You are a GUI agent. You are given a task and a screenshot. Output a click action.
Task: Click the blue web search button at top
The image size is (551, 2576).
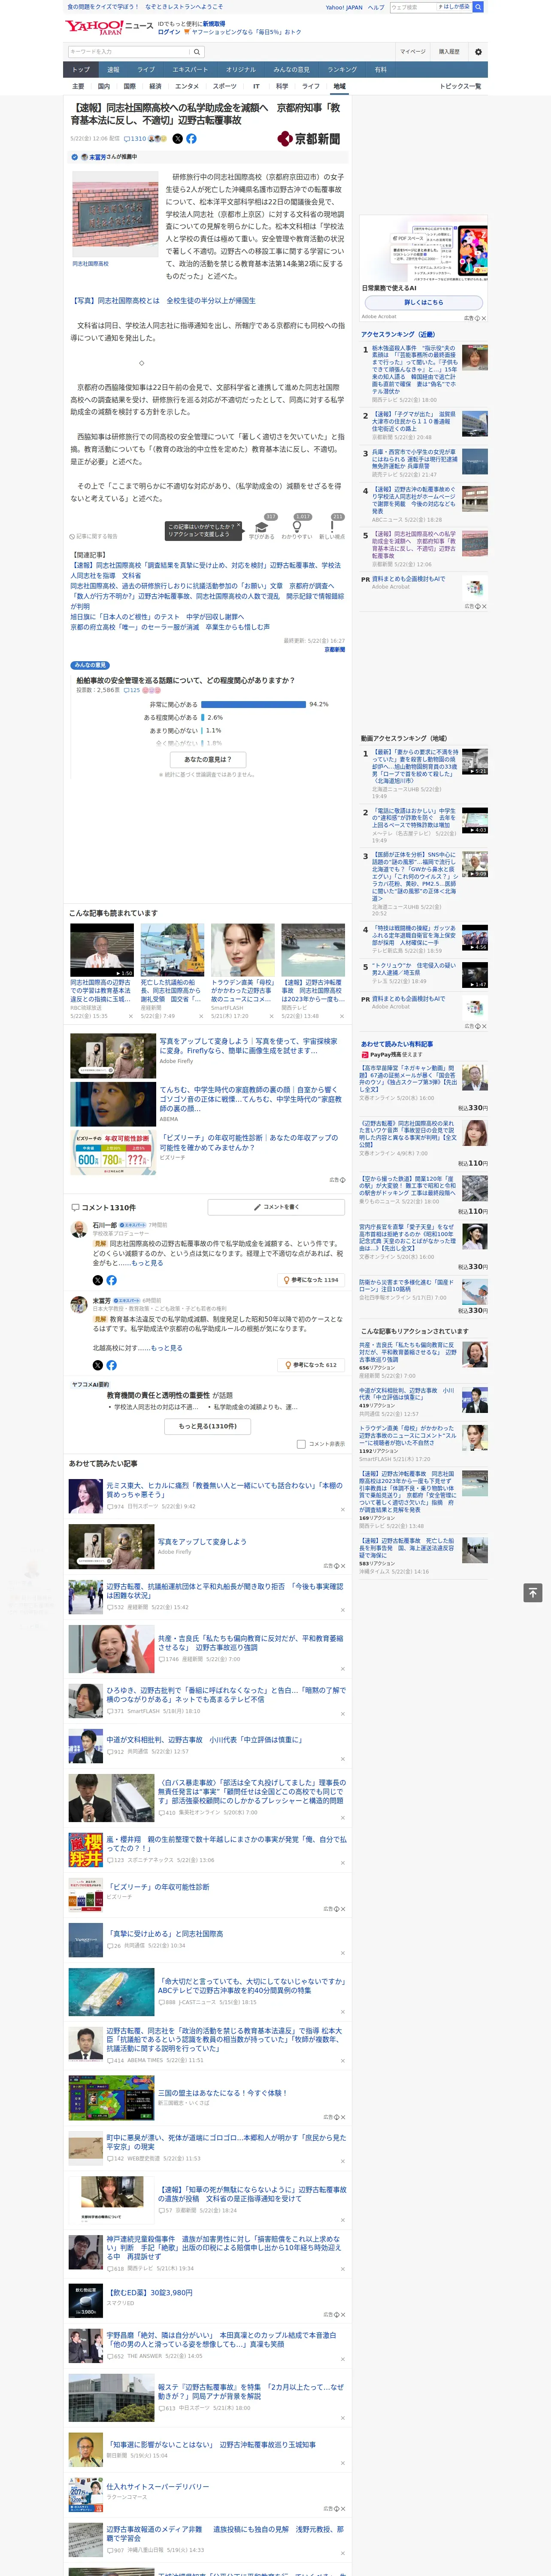click(x=478, y=7)
